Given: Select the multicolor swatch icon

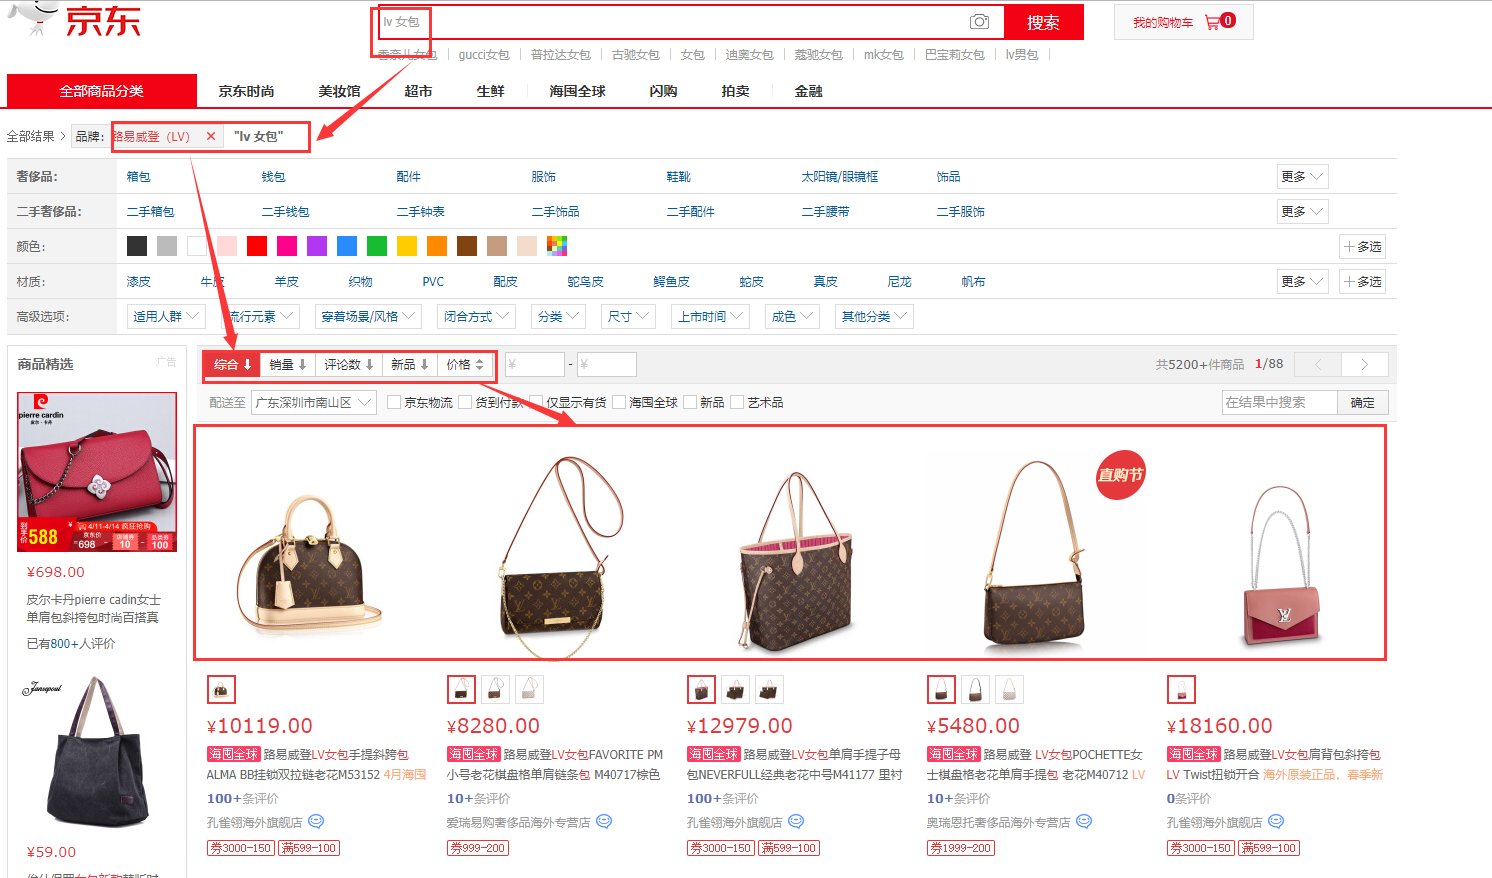Looking at the screenshot, I should 557,246.
